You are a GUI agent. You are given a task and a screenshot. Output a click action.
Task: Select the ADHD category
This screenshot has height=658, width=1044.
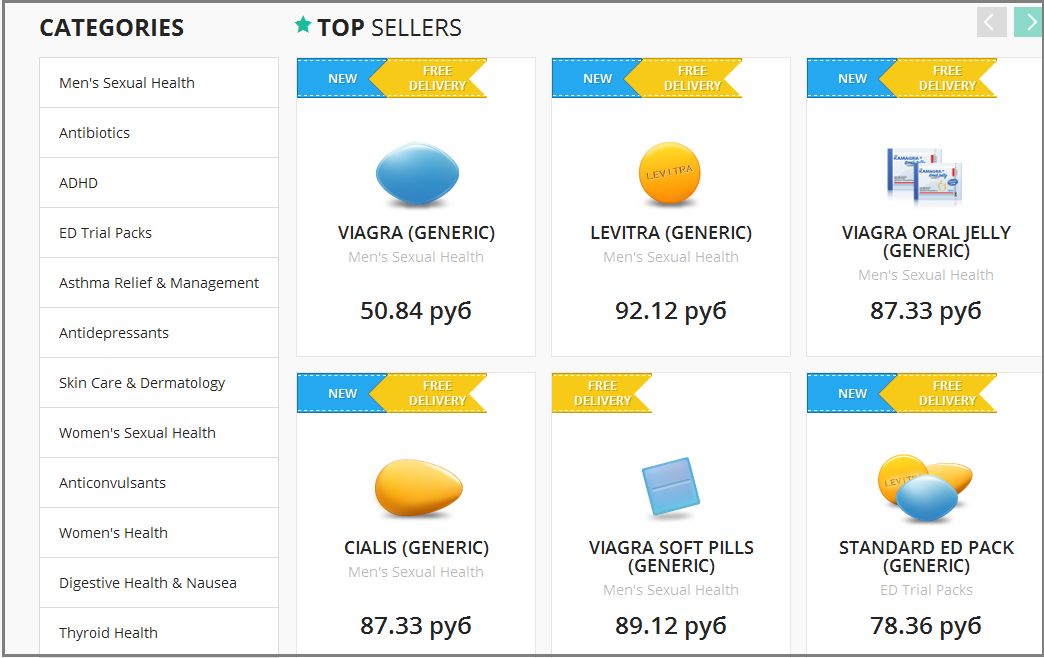point(78,182)
